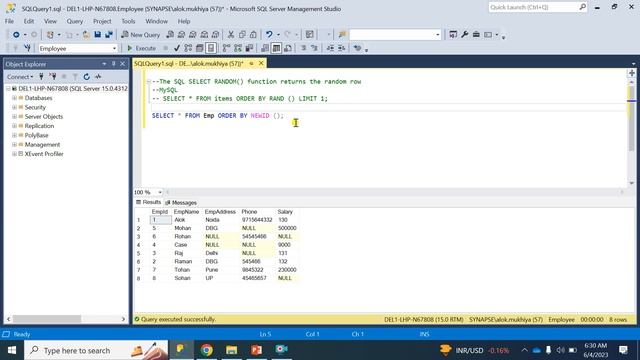Click the Properties wrench icon
The height and width of the screenshot is (360, 640).
pyautogui.click(x=464, y=35)
